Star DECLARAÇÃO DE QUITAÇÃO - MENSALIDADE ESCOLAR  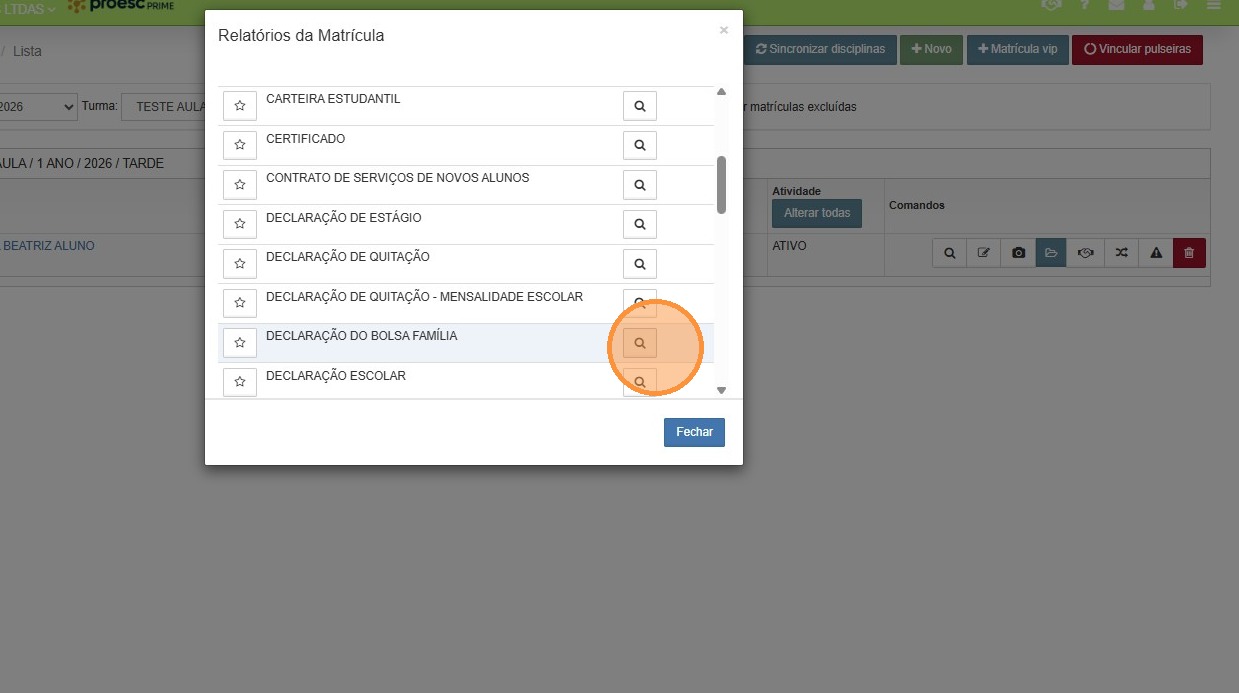tap(240, 303)
